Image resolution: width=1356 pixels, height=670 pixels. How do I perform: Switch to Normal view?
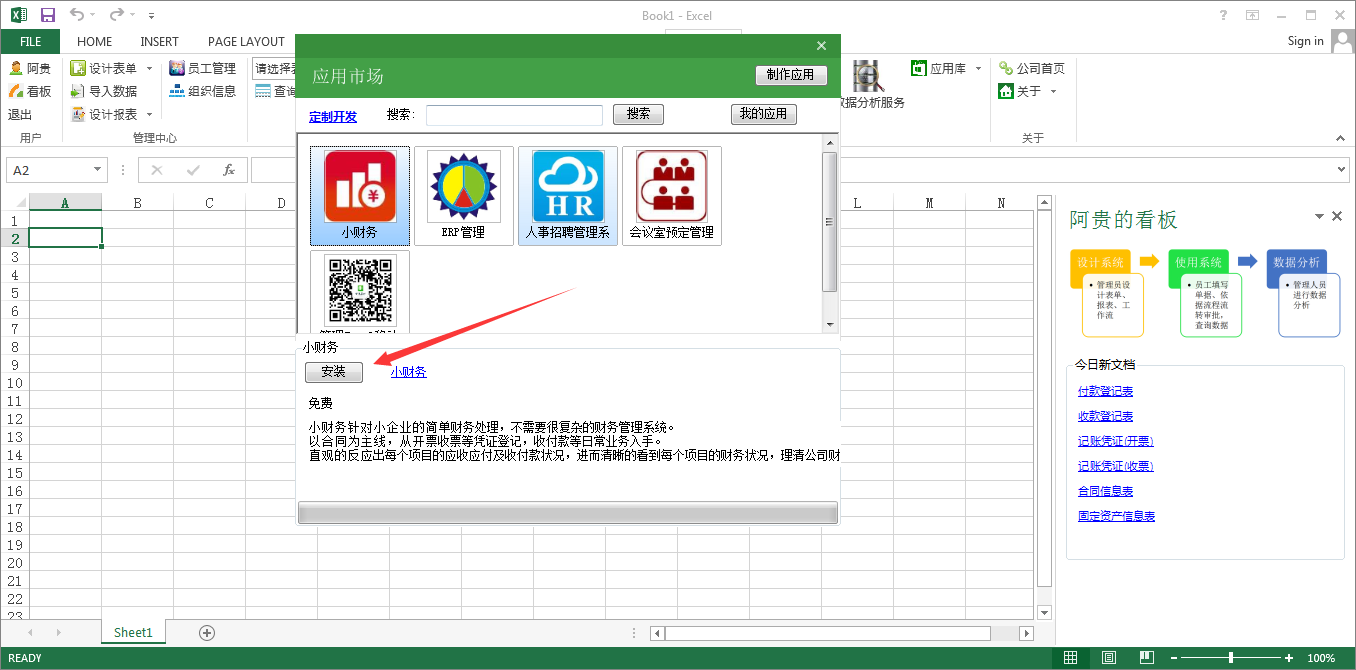(x=1070, y=658)
